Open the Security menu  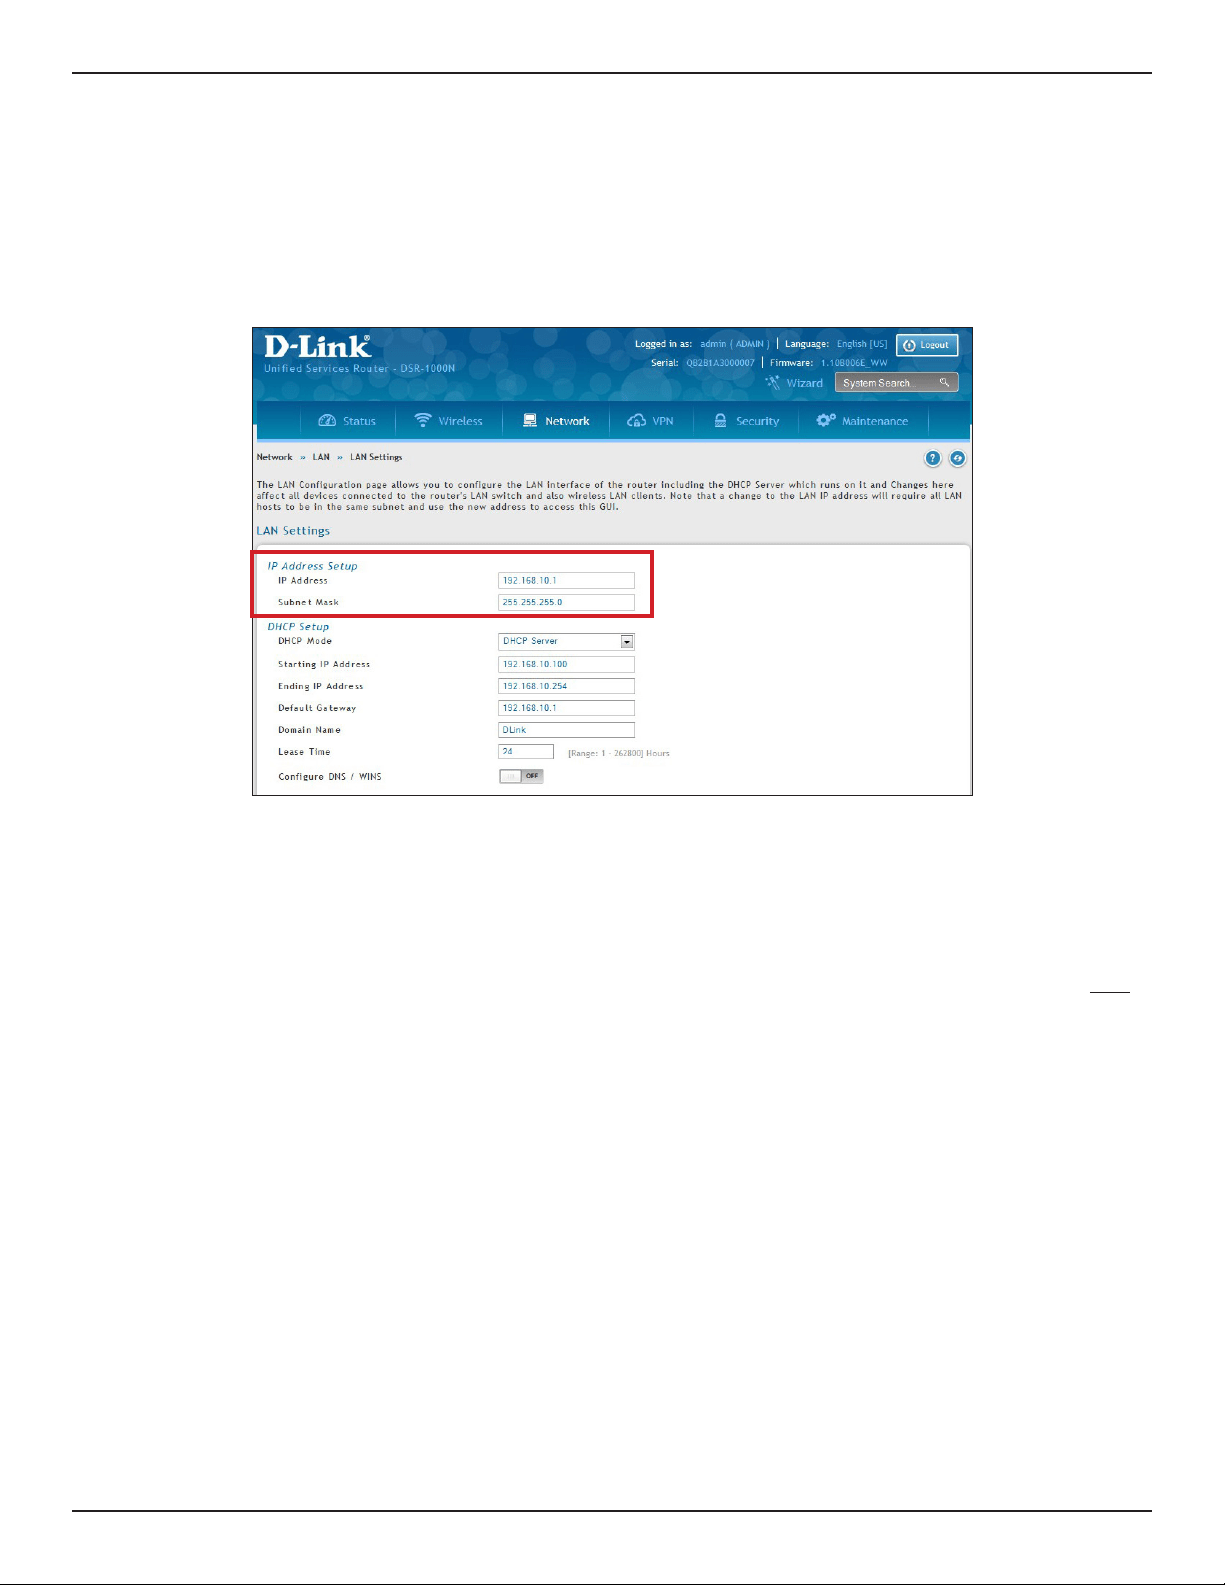(x=746, y=421)
